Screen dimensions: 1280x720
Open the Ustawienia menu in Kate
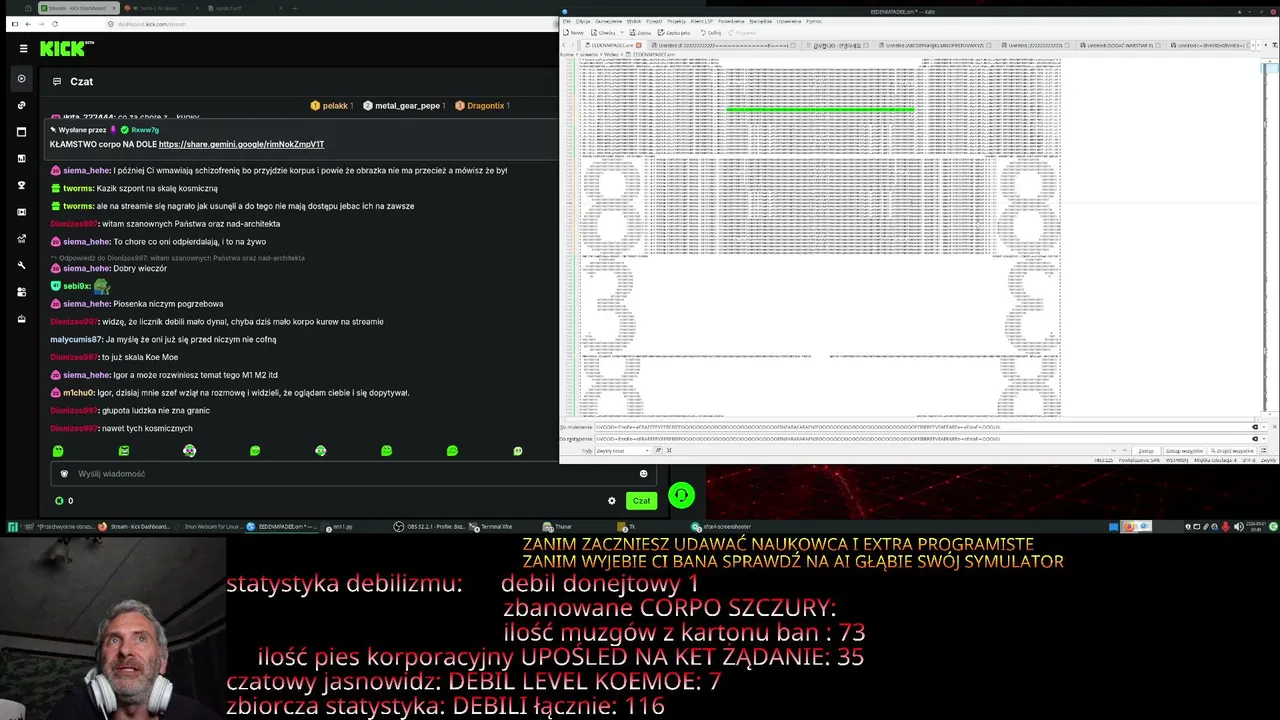coord(789,21)
